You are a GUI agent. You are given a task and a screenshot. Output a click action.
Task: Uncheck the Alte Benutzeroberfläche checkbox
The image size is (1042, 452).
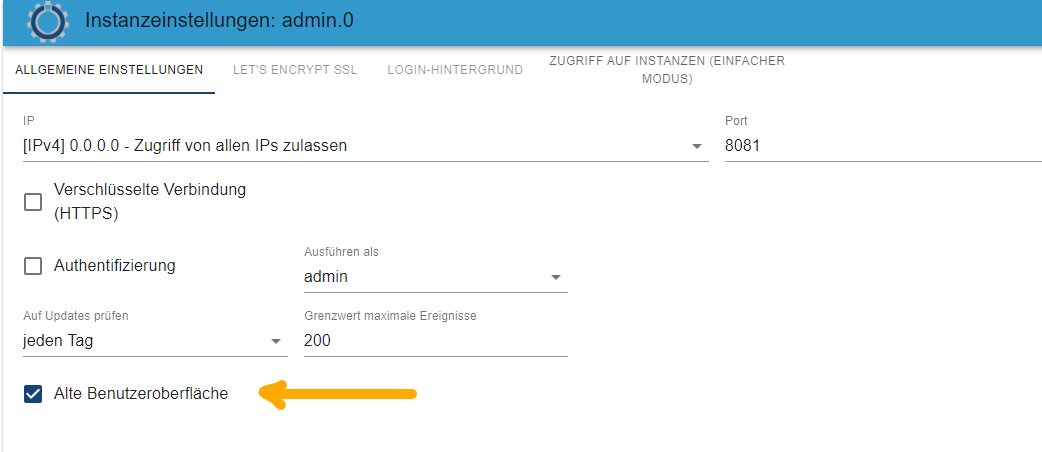coord(33,394)
